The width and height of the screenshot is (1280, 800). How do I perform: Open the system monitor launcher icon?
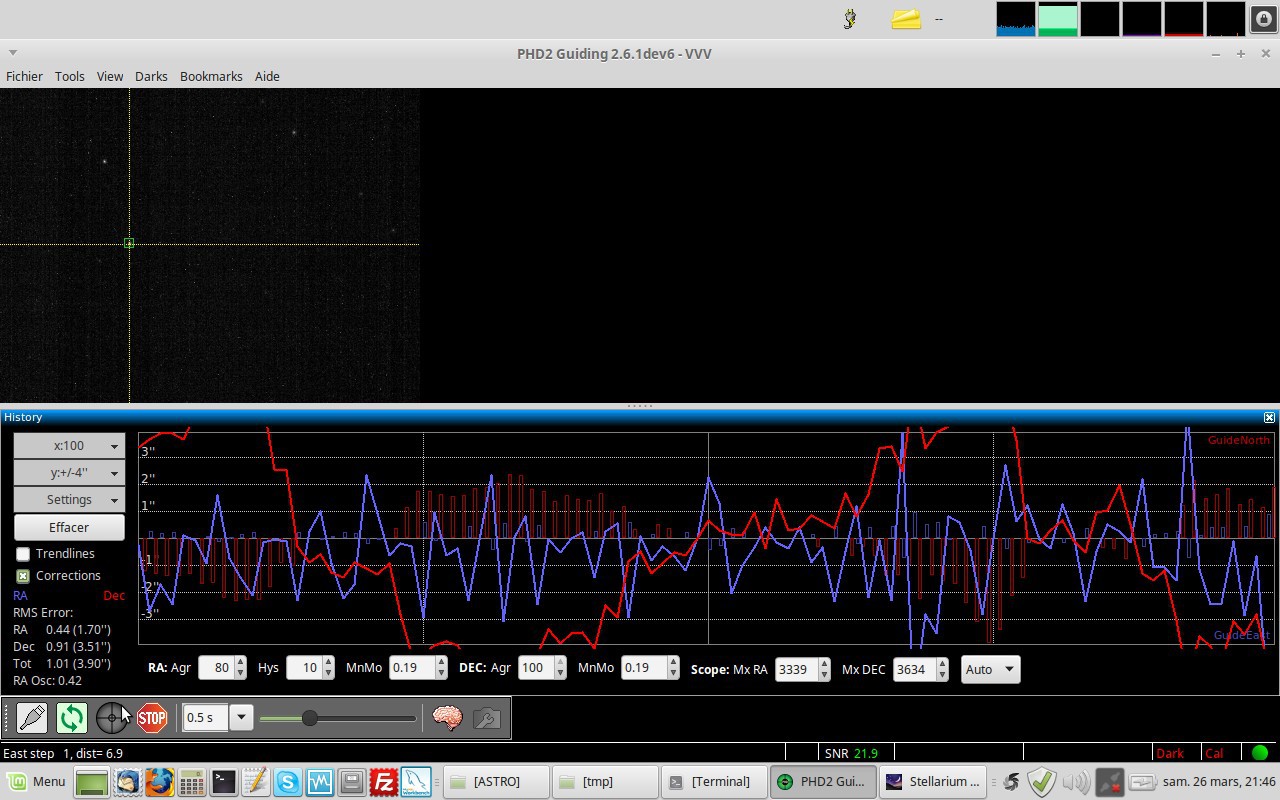pos(319,782)
